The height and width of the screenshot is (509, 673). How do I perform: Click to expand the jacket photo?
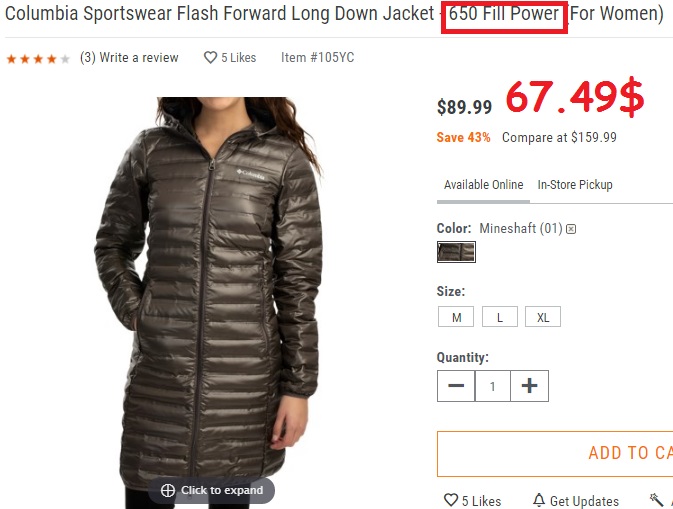click(x=212, y=490)
